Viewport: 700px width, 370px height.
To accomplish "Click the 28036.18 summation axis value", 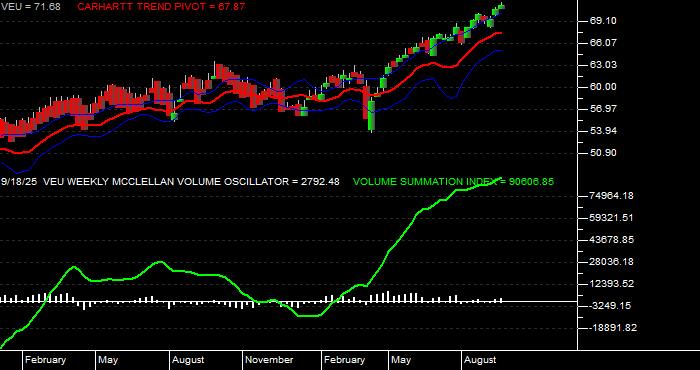I will 611,262.
